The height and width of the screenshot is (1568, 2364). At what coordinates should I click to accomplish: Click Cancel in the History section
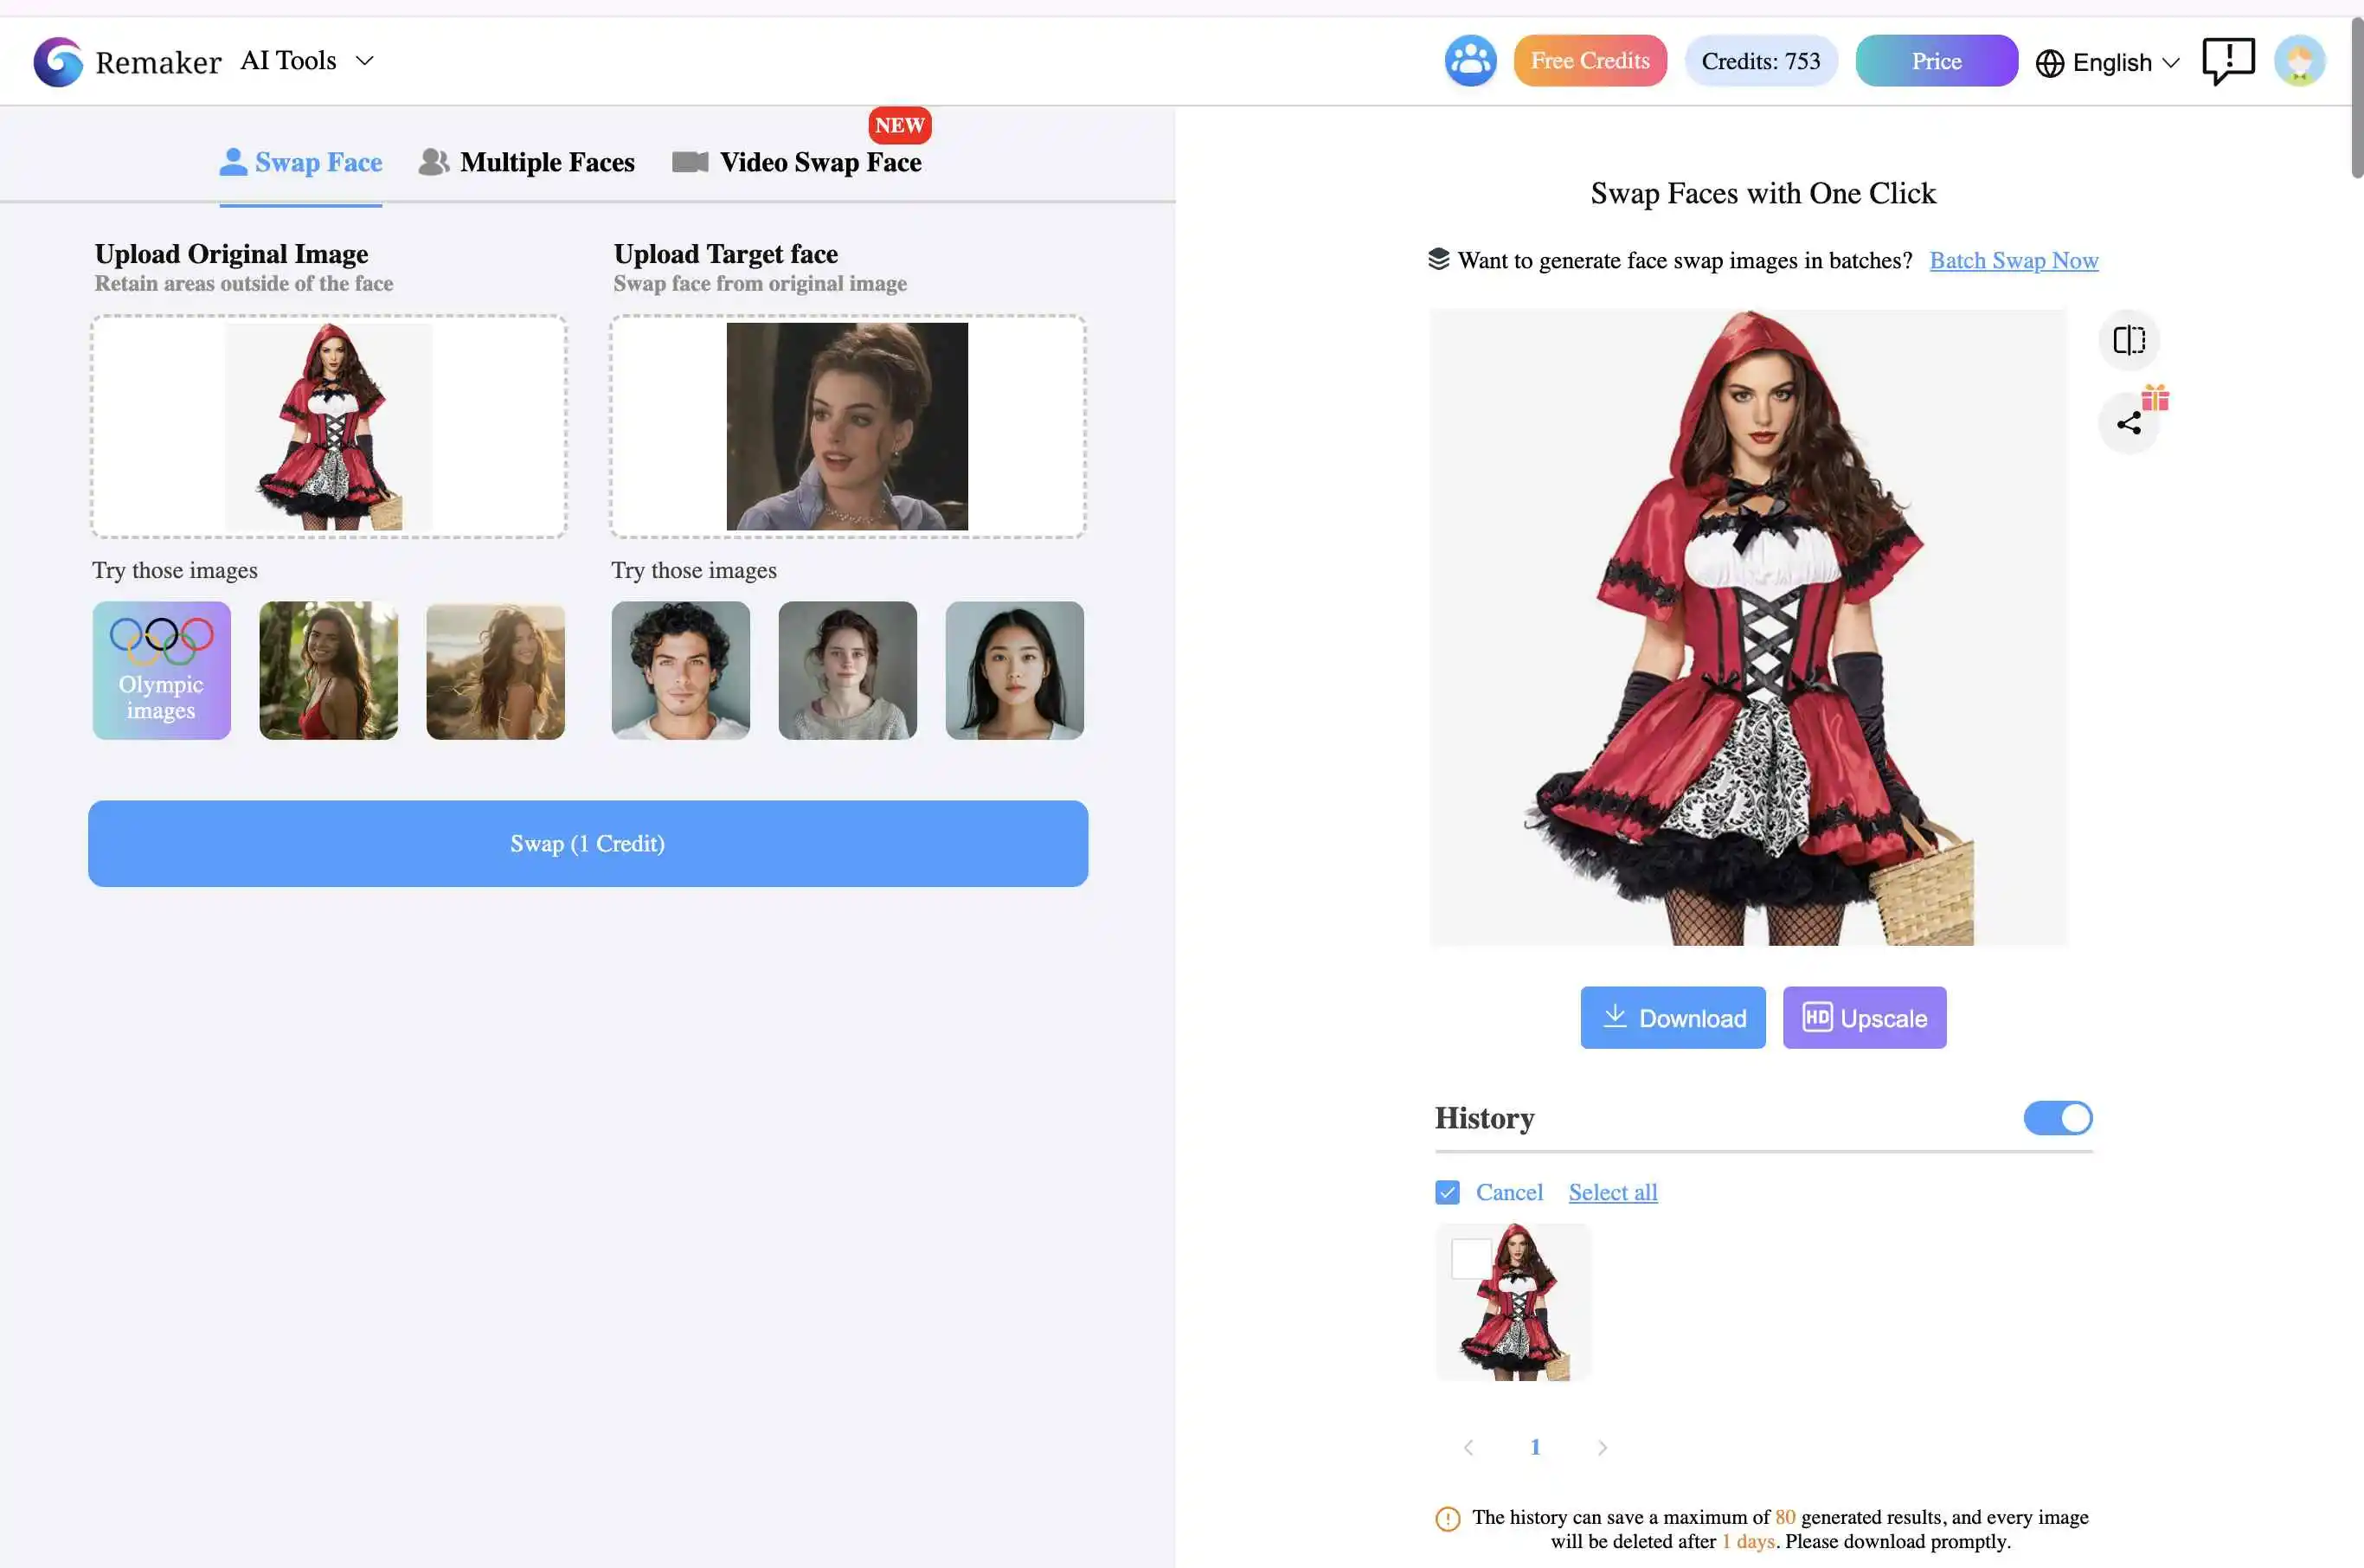click(x=1508, y=1192)
